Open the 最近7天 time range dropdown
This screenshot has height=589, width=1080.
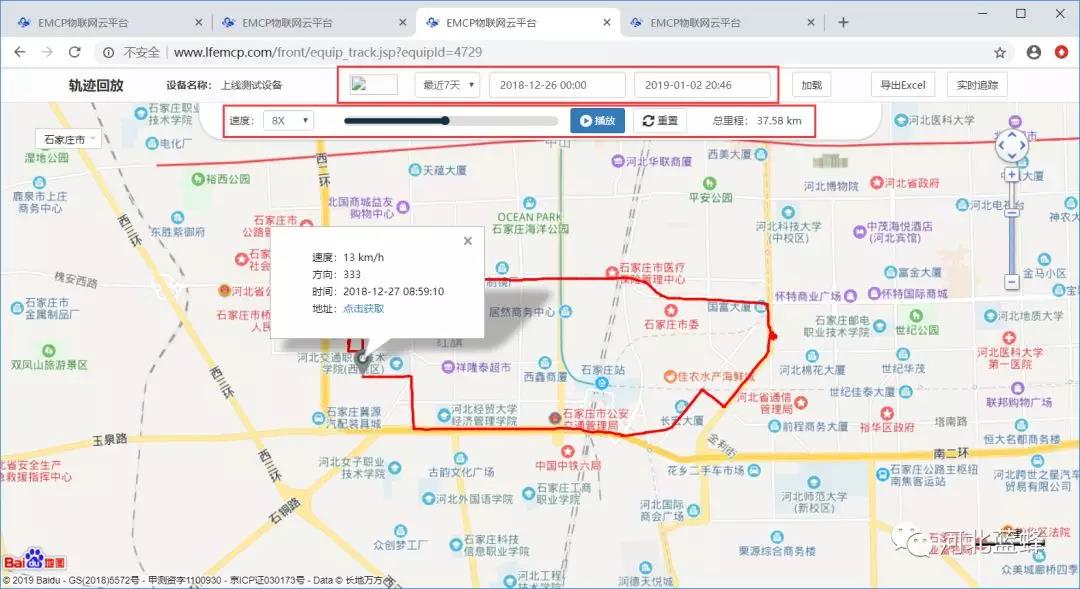(448, 85)
